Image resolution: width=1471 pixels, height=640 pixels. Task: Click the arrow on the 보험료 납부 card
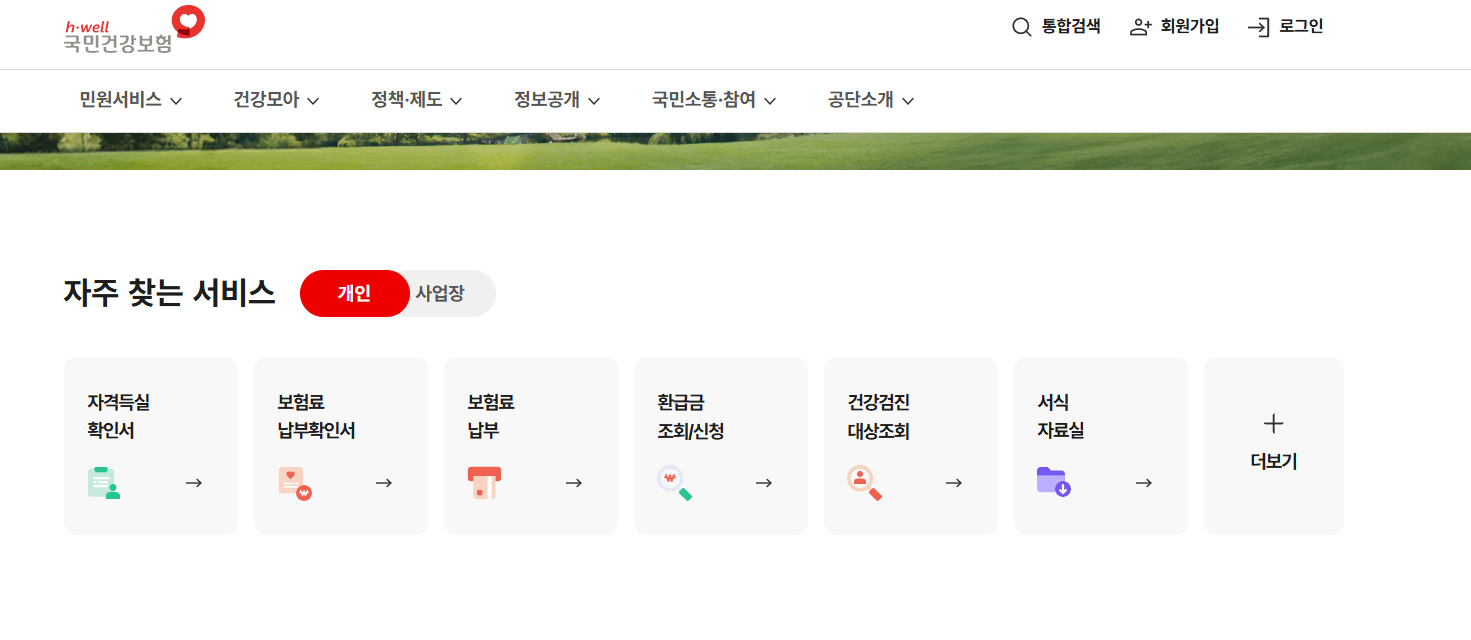tap(575, 482)
